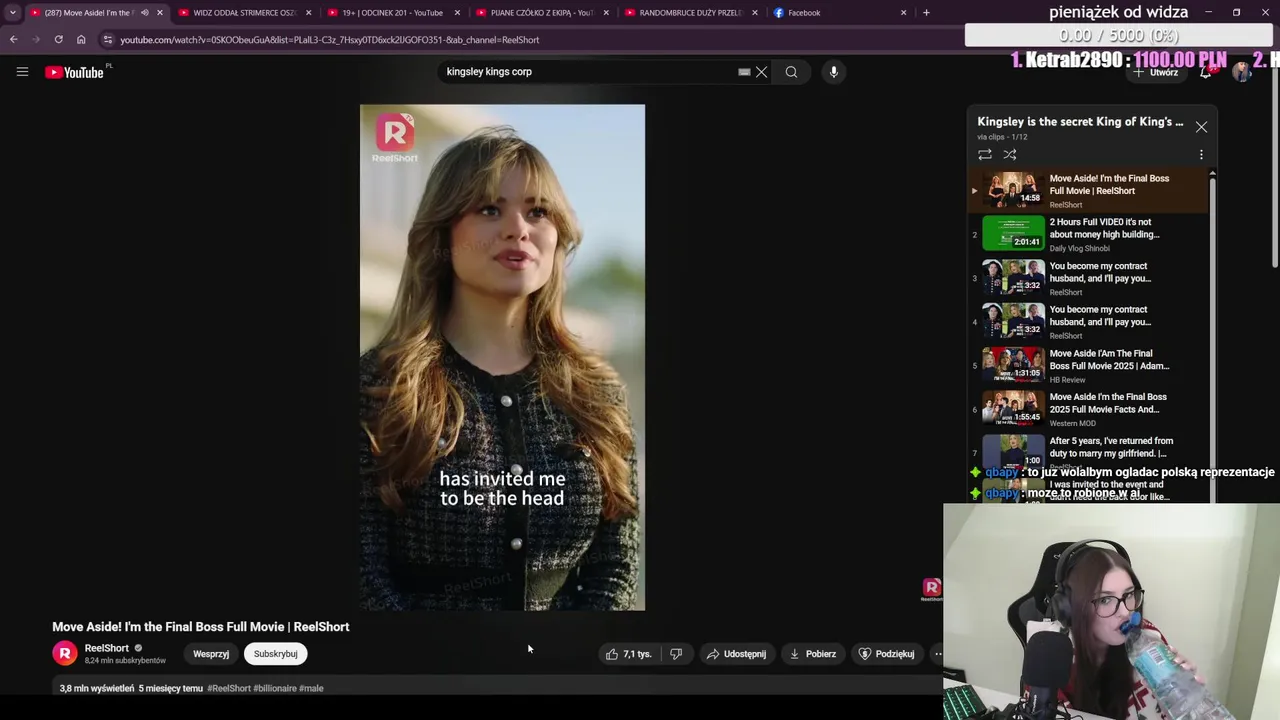The height and width of the screenshot is (720, 1280).
Task: Start voice search with the microphone
Action: pyautogui.click(x=833, y=72)
